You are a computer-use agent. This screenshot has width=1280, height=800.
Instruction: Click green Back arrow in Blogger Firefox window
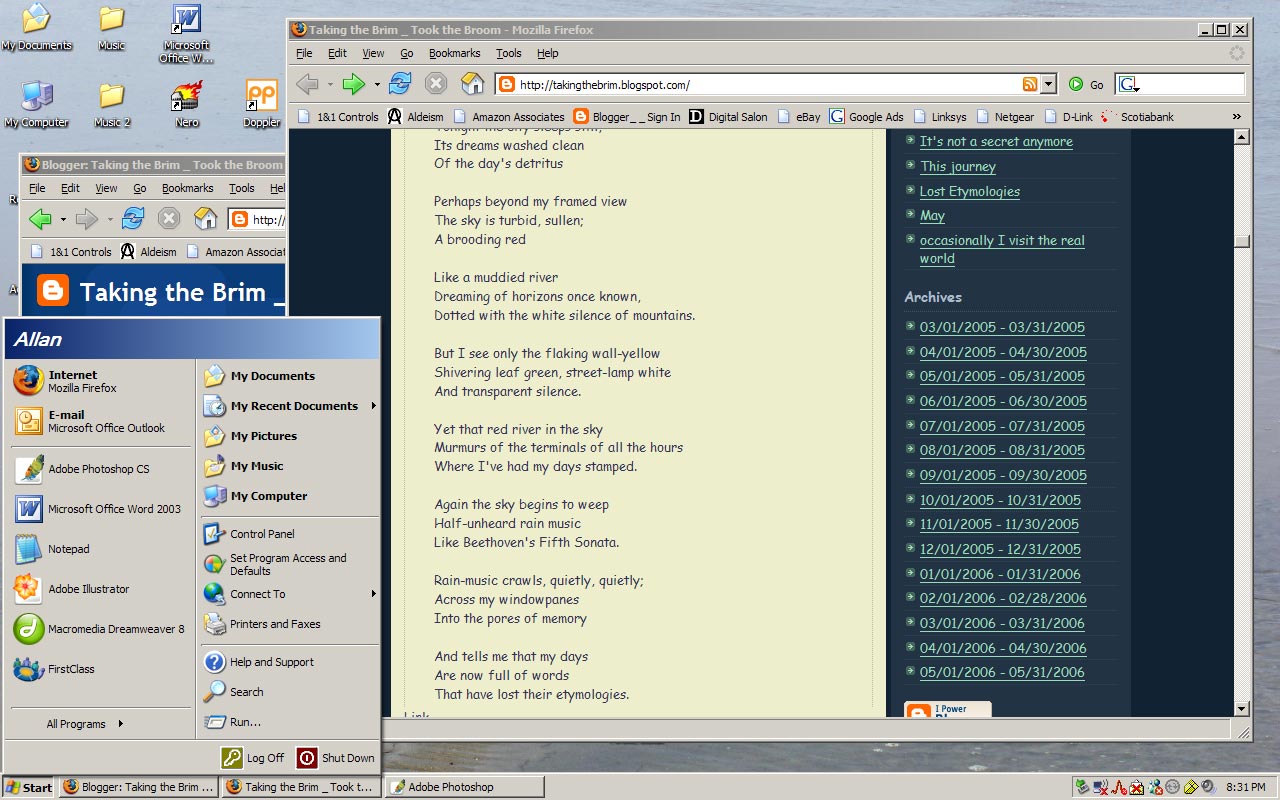point(39,218)
